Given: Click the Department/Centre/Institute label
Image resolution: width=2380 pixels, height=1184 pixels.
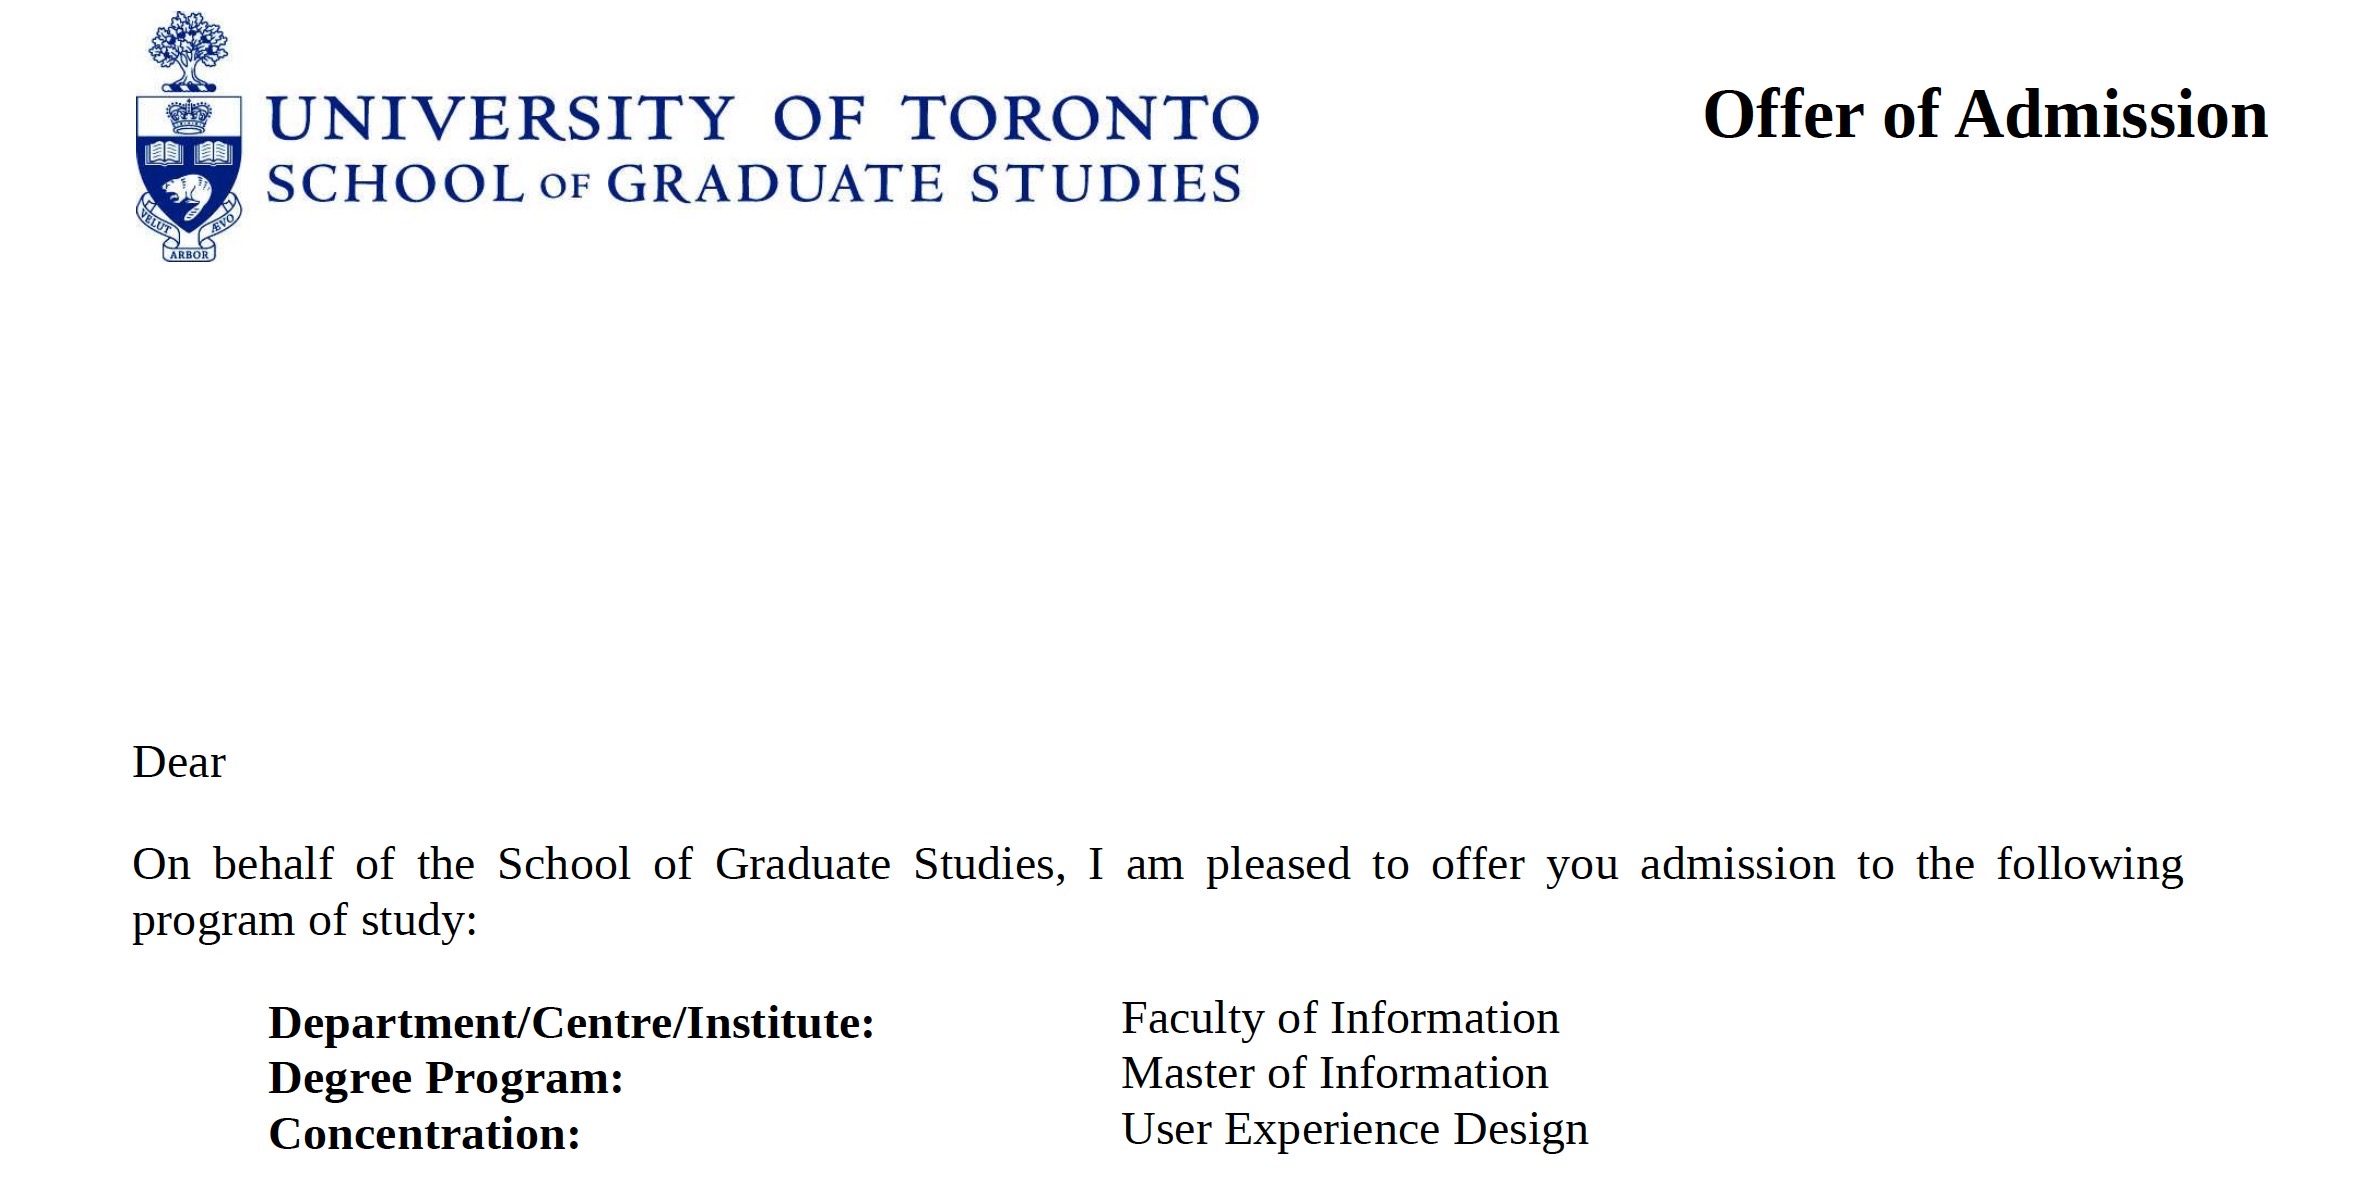Looking at the screenshot, I should click(572, 1022).
